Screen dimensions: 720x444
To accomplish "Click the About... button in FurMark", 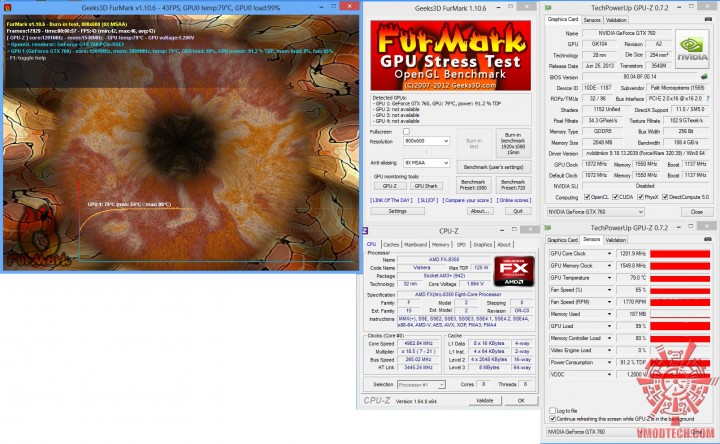I will (x=480, y=211).
